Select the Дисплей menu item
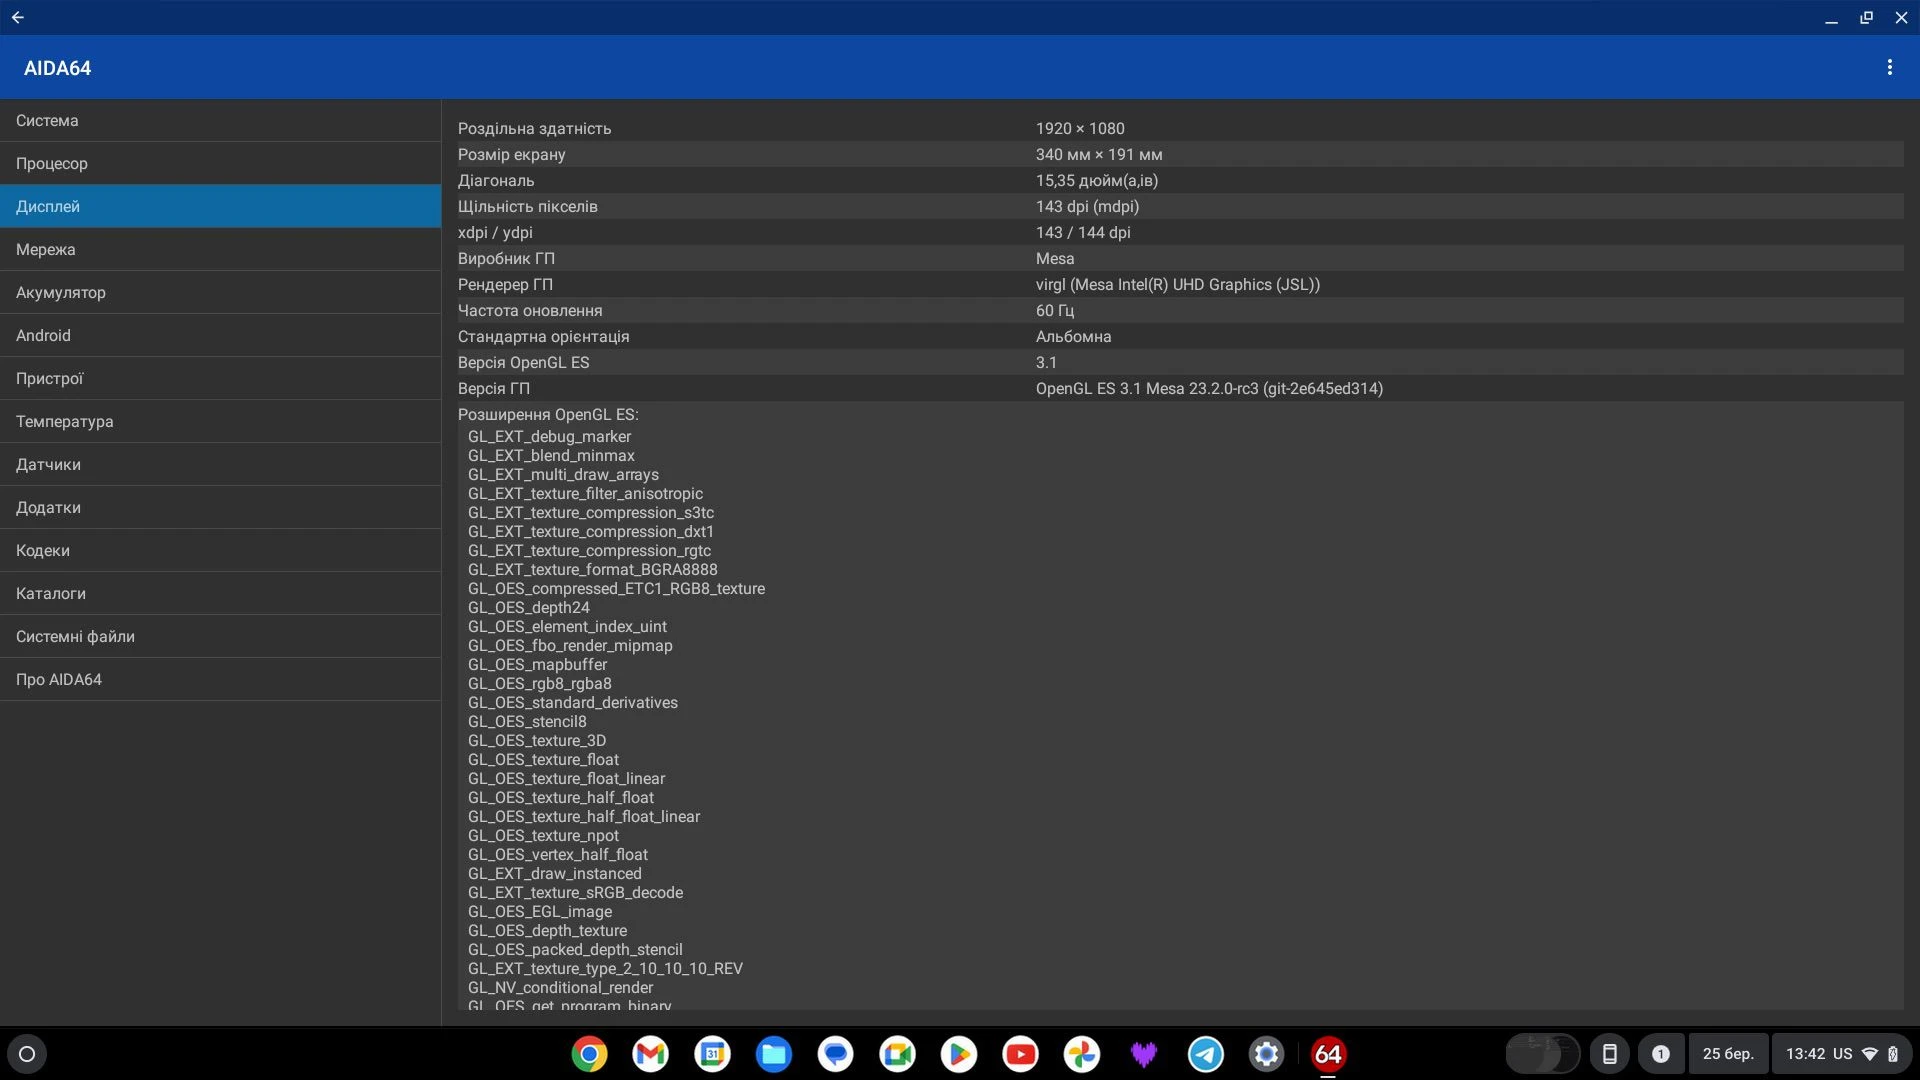The height and width of the screenshot is (1080, 1920). [x=220, y=206]
